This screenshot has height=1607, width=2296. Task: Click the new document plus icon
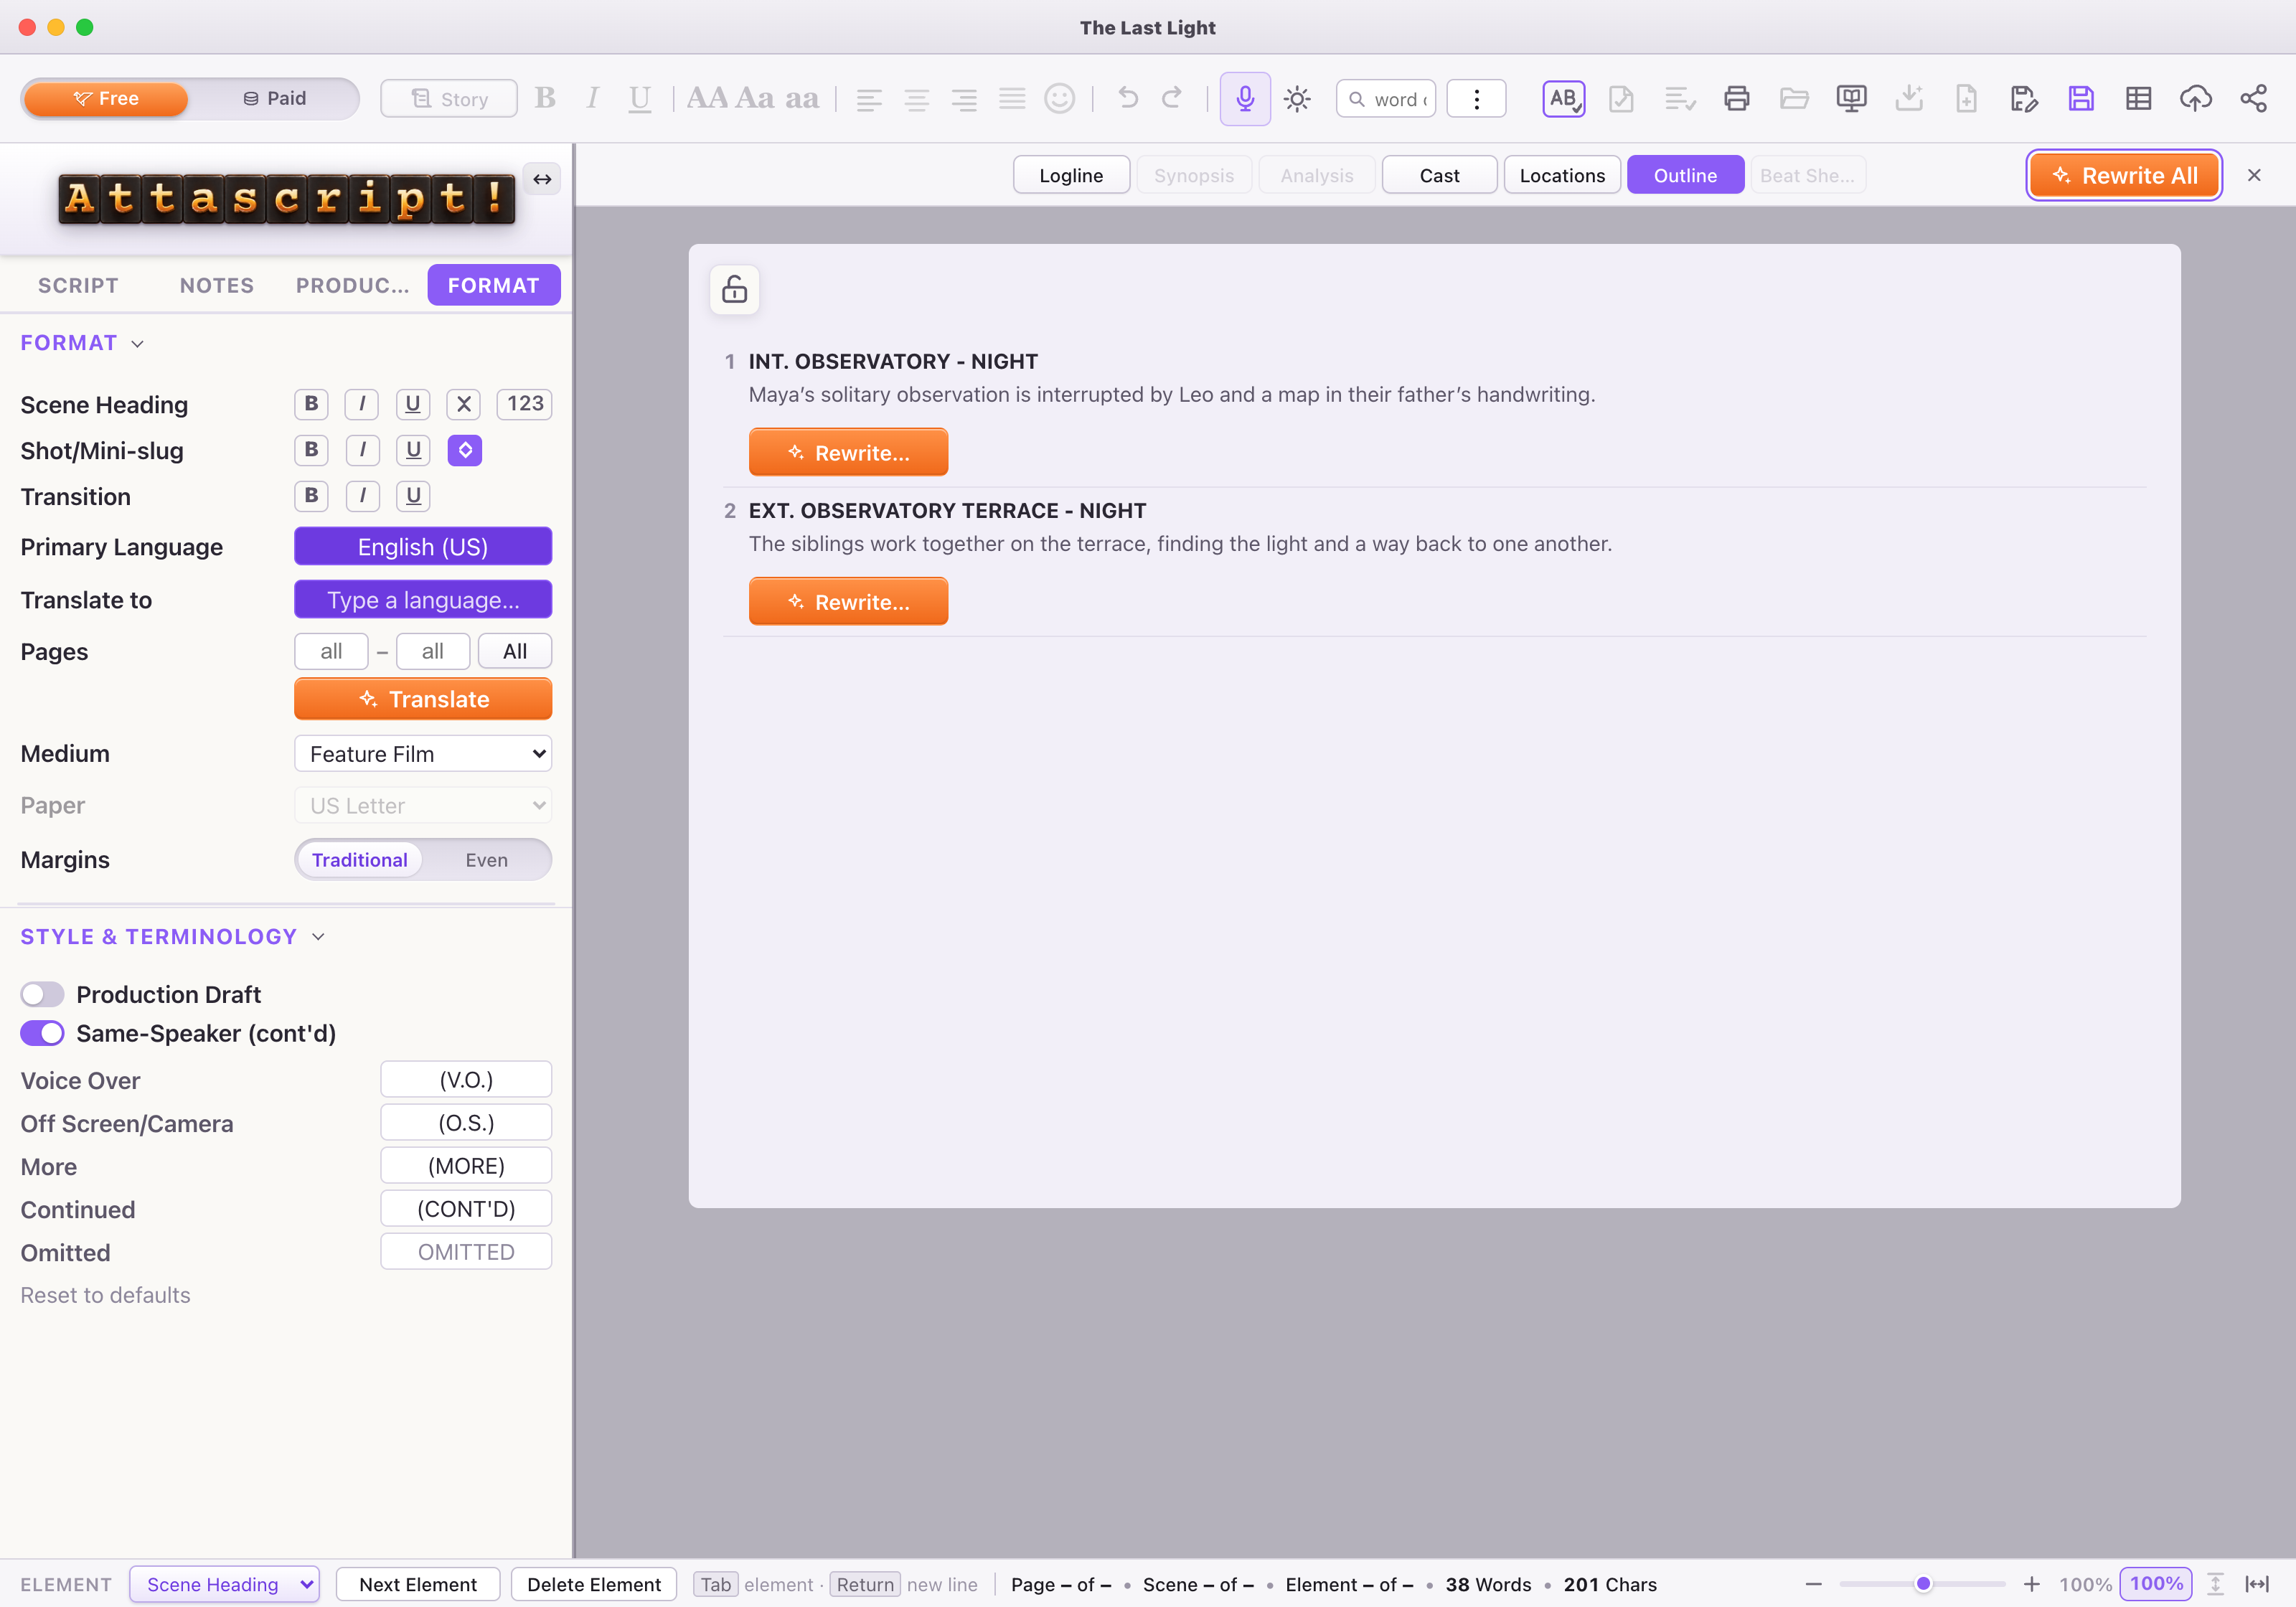[1966, 98]
